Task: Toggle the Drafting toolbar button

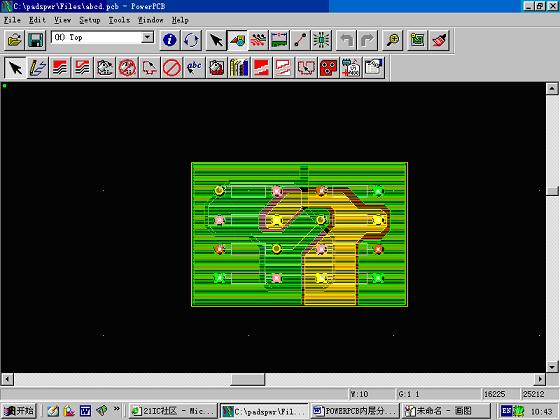Action: [x=237, y=40]
